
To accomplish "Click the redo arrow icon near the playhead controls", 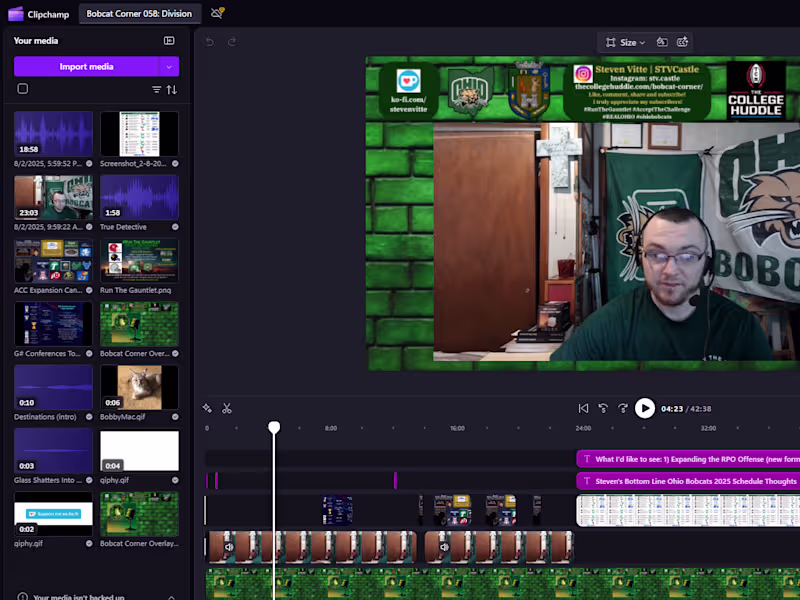I will tap(623, 408).
